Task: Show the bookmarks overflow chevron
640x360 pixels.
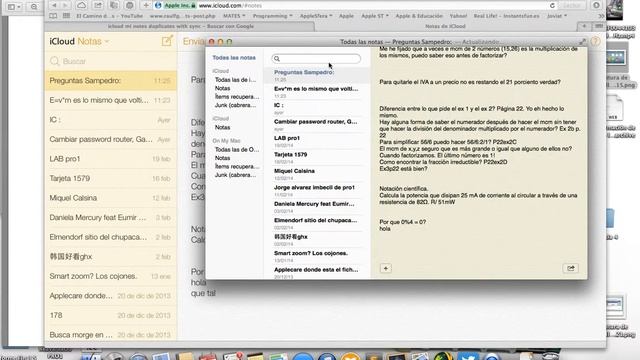Action: (601, 16)
